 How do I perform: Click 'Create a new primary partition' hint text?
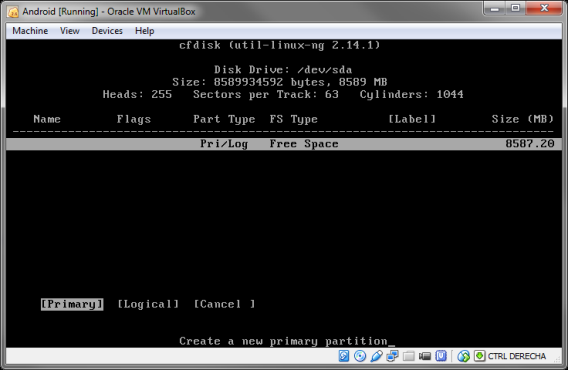283,341
